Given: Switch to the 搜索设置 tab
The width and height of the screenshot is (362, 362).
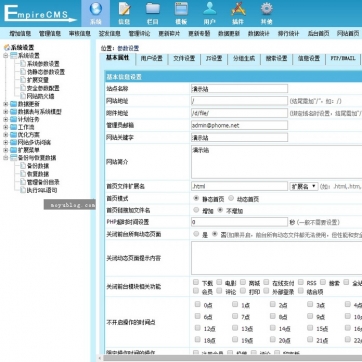Looking at the screenshot, I should [x=276, y=59].
